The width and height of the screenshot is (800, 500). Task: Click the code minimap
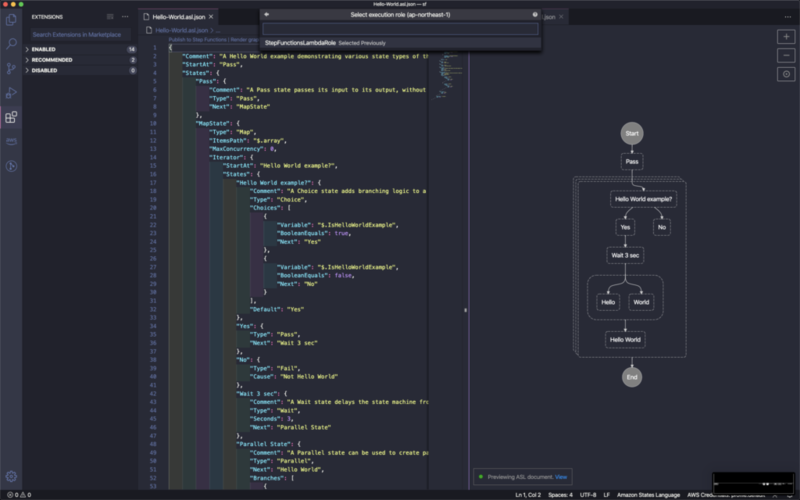coord(448,76)
